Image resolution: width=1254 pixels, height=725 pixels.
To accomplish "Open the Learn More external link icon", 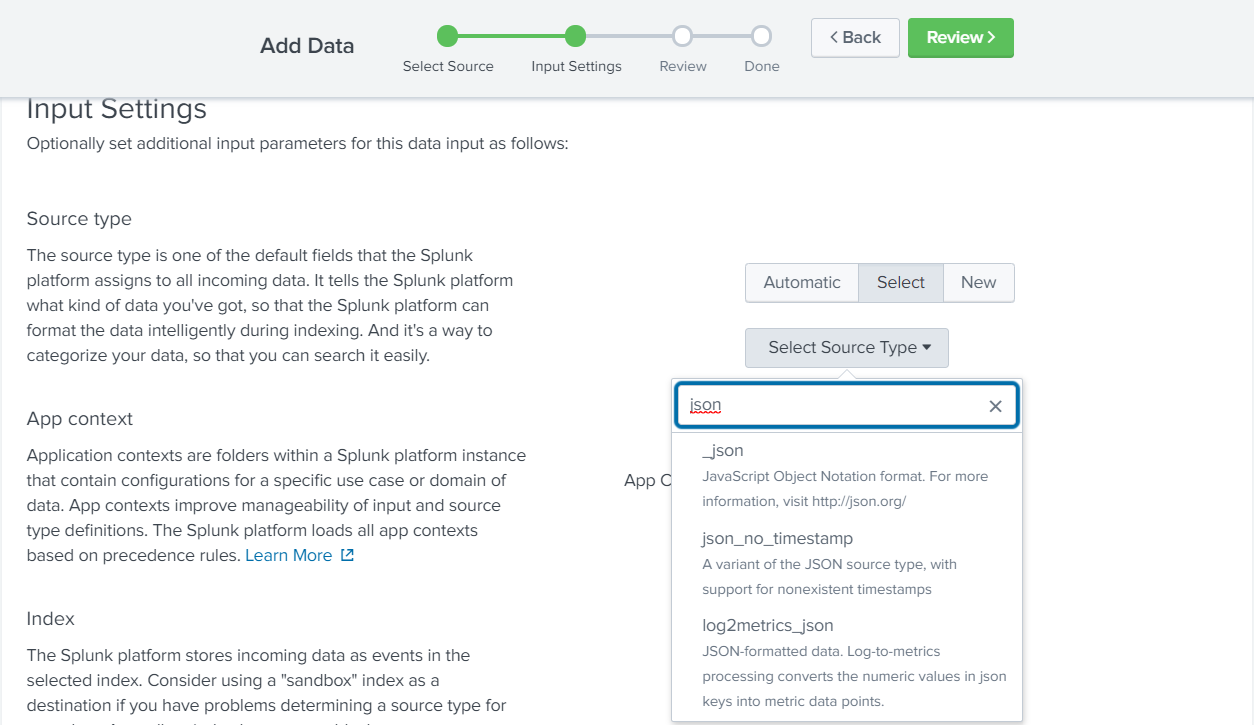I will pos(347,555).
